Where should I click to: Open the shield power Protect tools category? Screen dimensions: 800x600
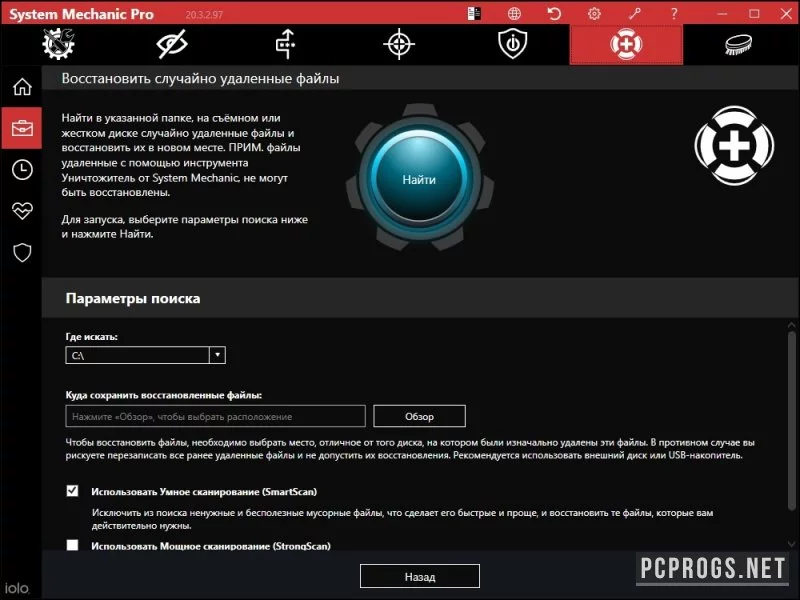[x=512, y=44]
